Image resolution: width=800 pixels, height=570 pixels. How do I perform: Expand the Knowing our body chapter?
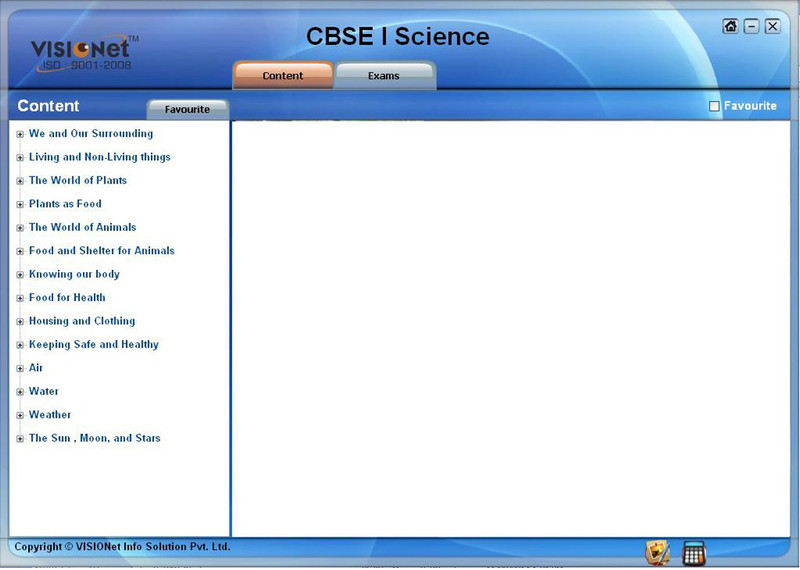(x=20, y=275)
